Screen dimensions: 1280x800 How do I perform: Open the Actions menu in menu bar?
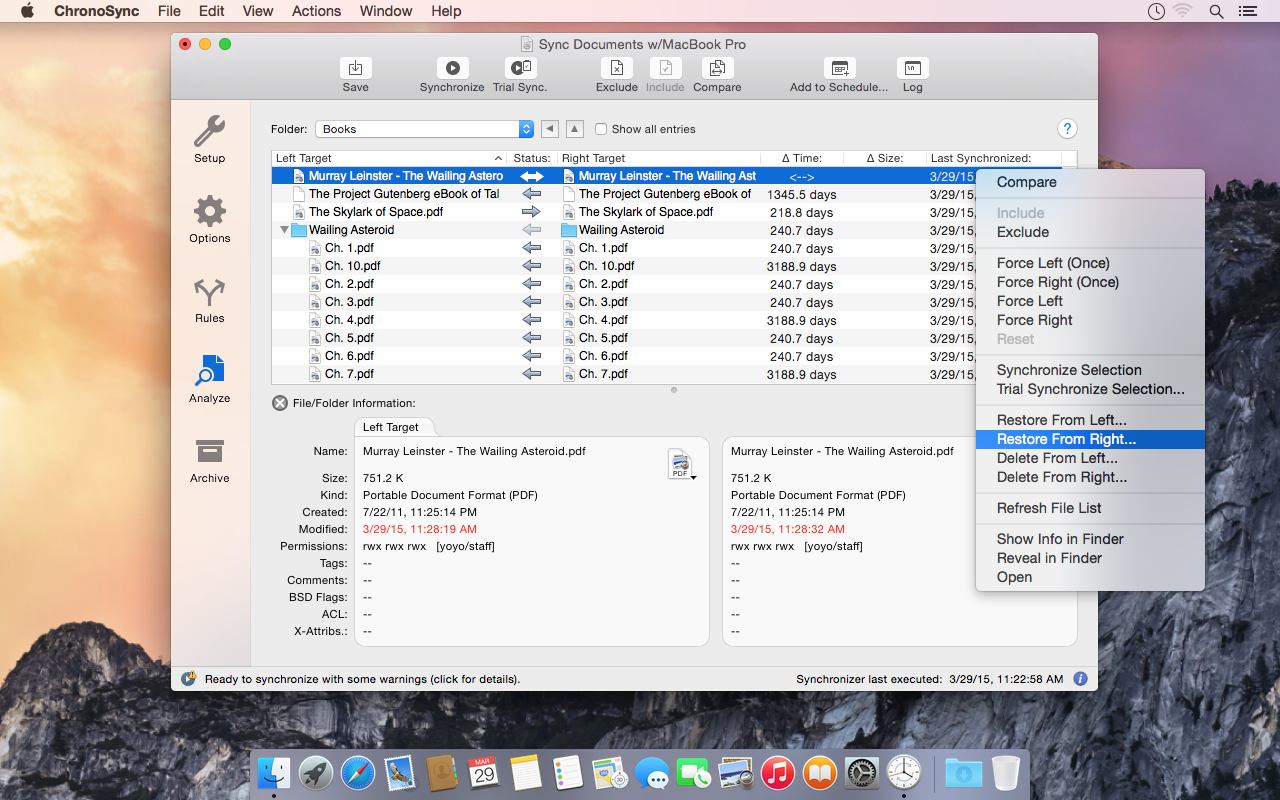click(x=316, y=11)
